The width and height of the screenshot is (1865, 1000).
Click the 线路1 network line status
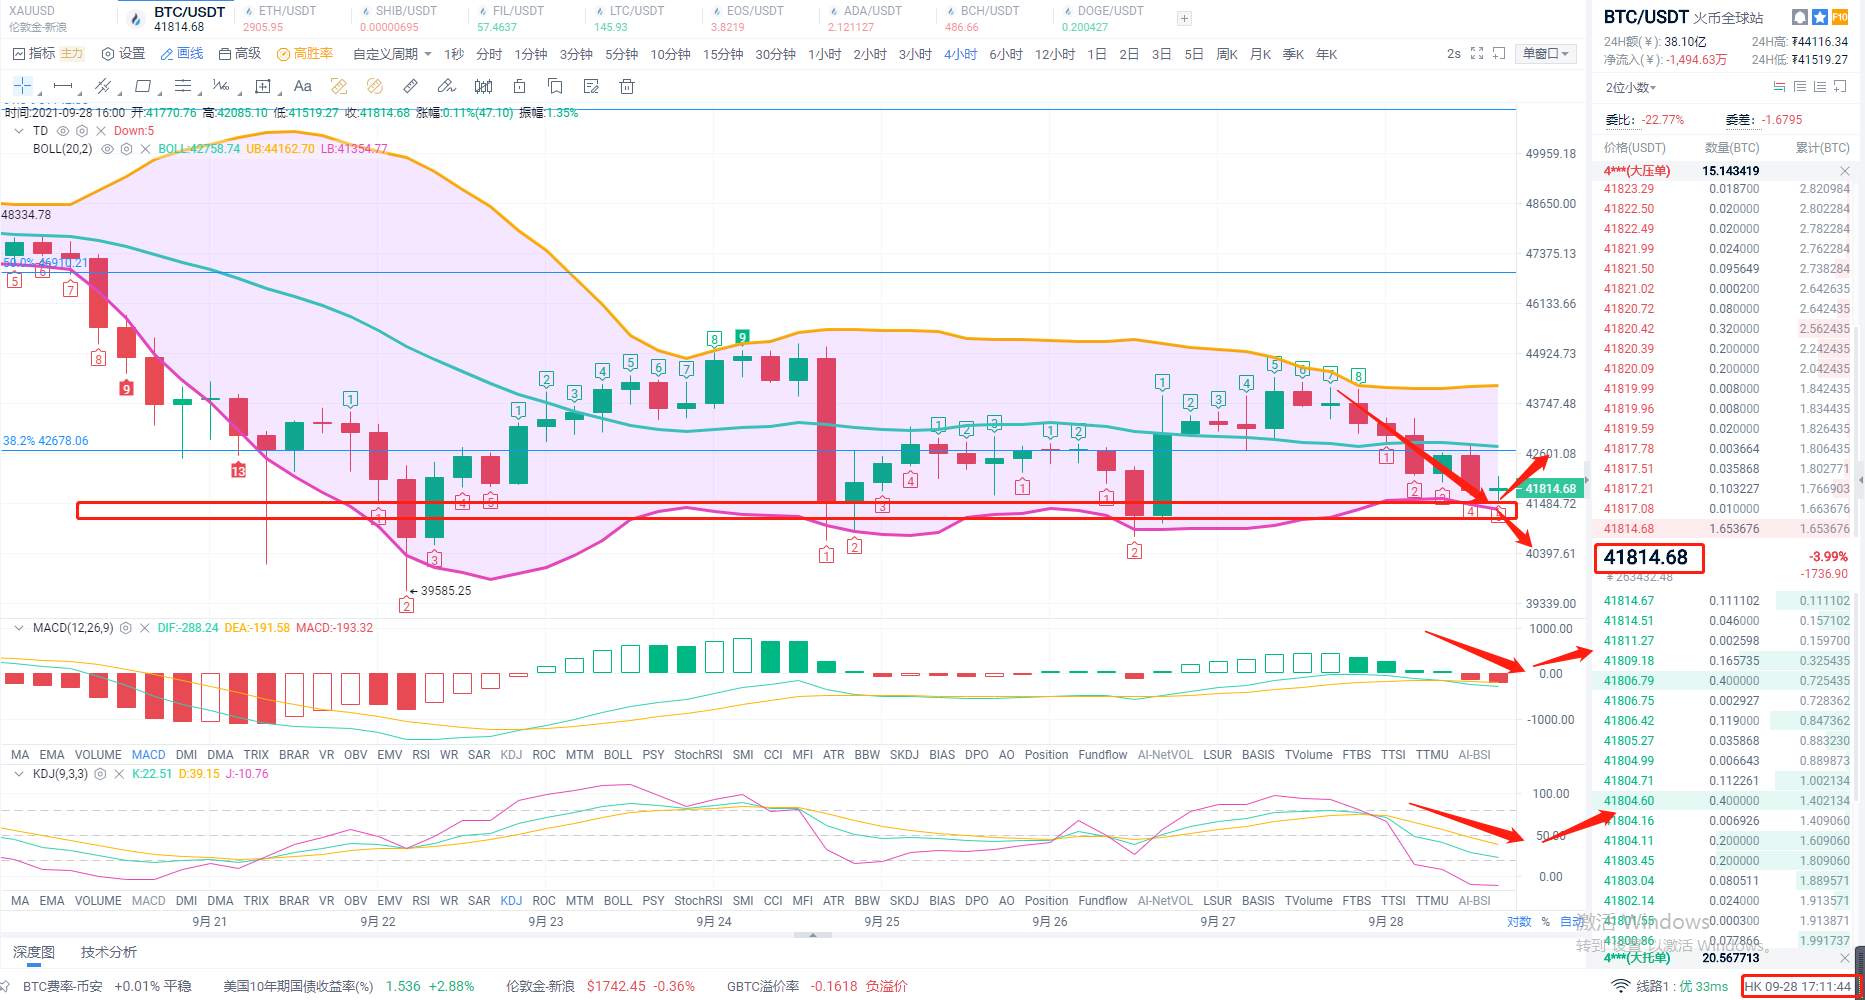coord(1669,986)
